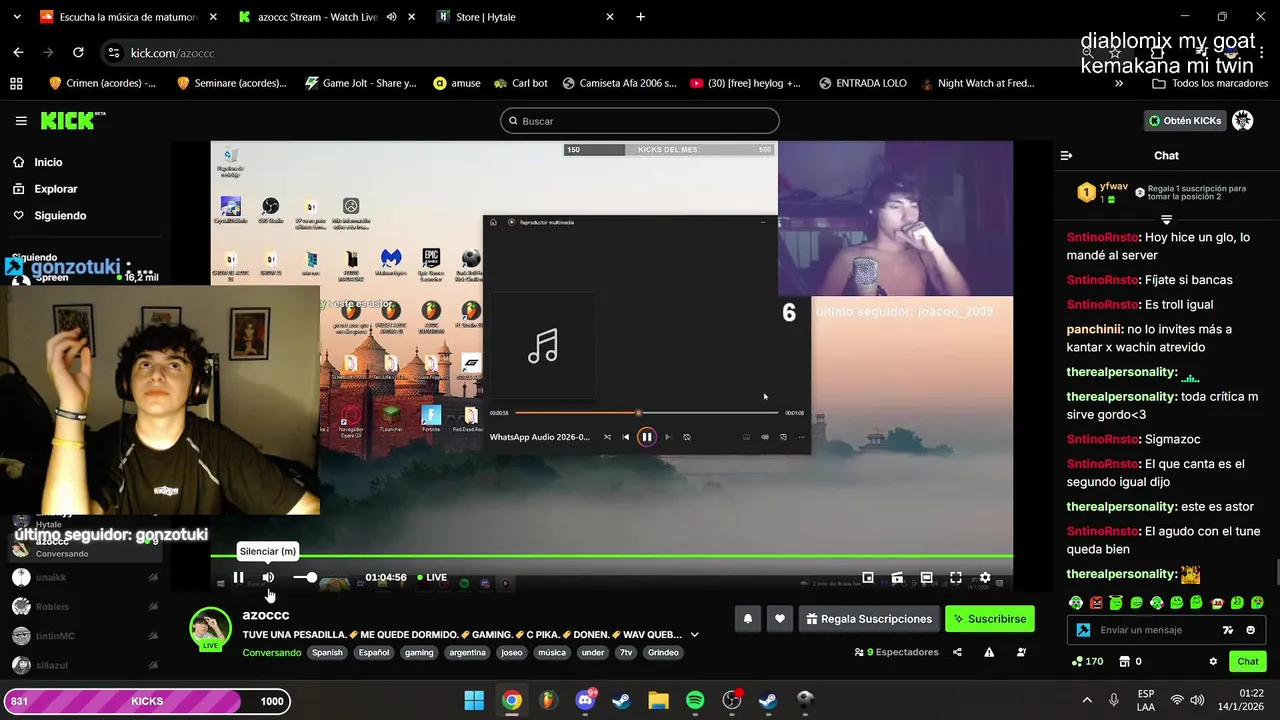This screenshot has width=1280, height=720.
Task: Open Explorar in the sidebar
Action: pyautogui.click(x=56, y=189)
